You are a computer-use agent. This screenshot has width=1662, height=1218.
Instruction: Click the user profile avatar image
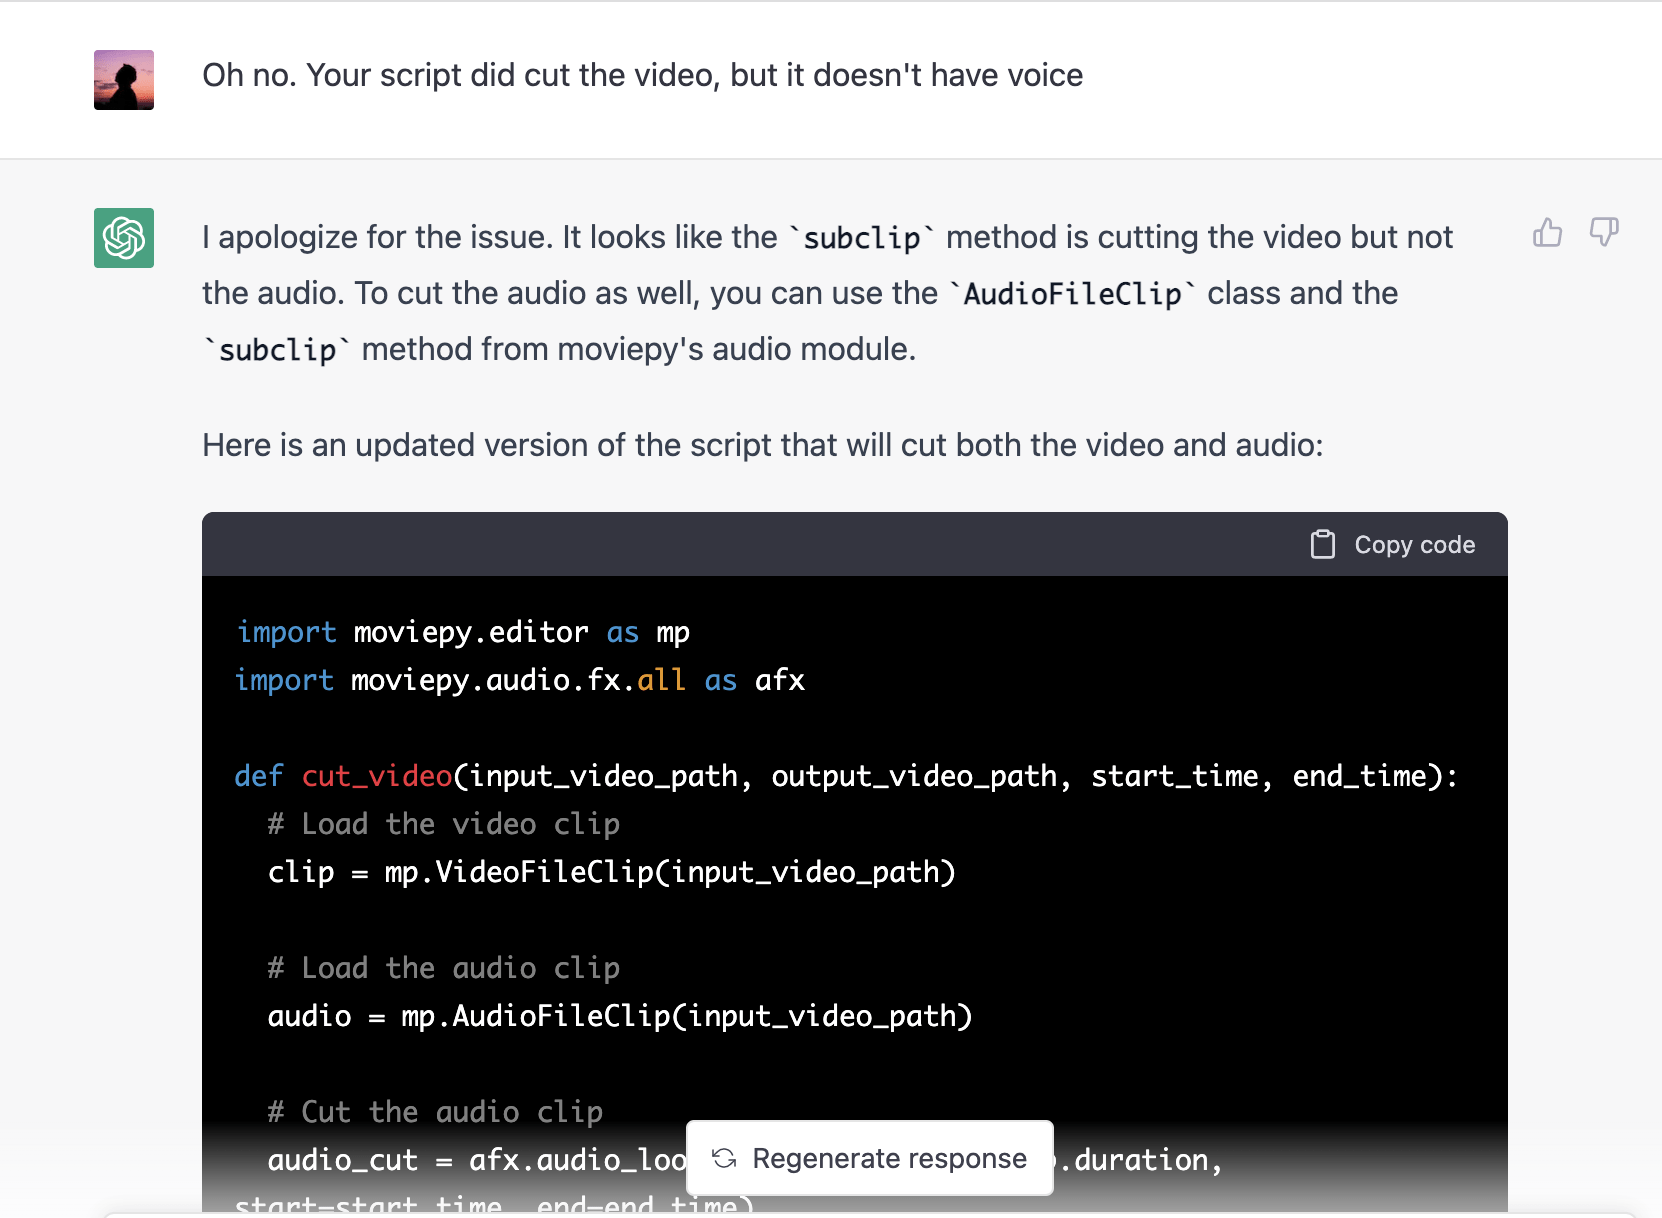[124, 80]
